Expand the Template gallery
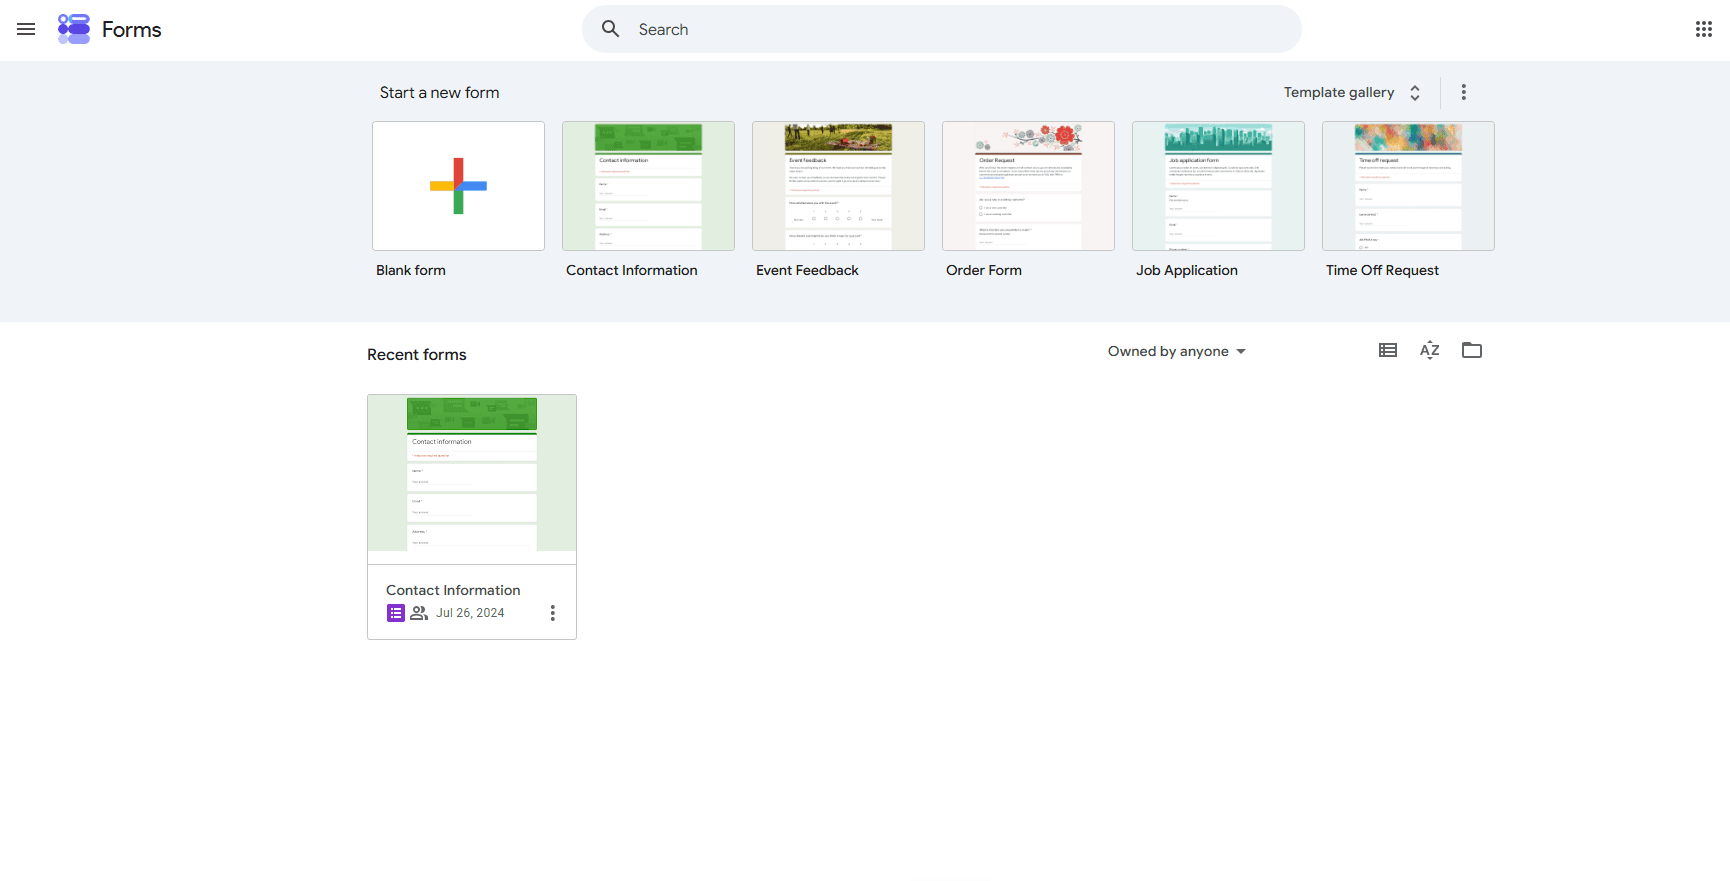This screenshot has width=1730, height=881. click(x=1353, y=92)
